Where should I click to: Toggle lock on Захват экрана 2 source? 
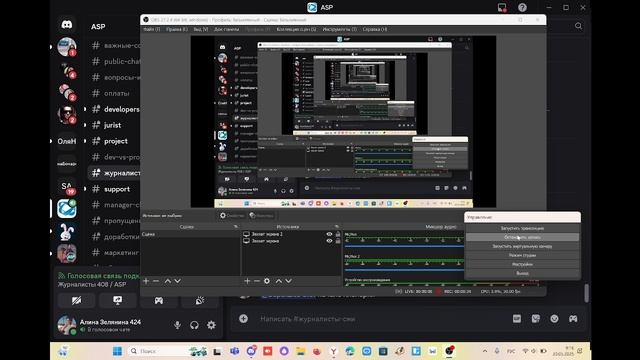[338, 234]
